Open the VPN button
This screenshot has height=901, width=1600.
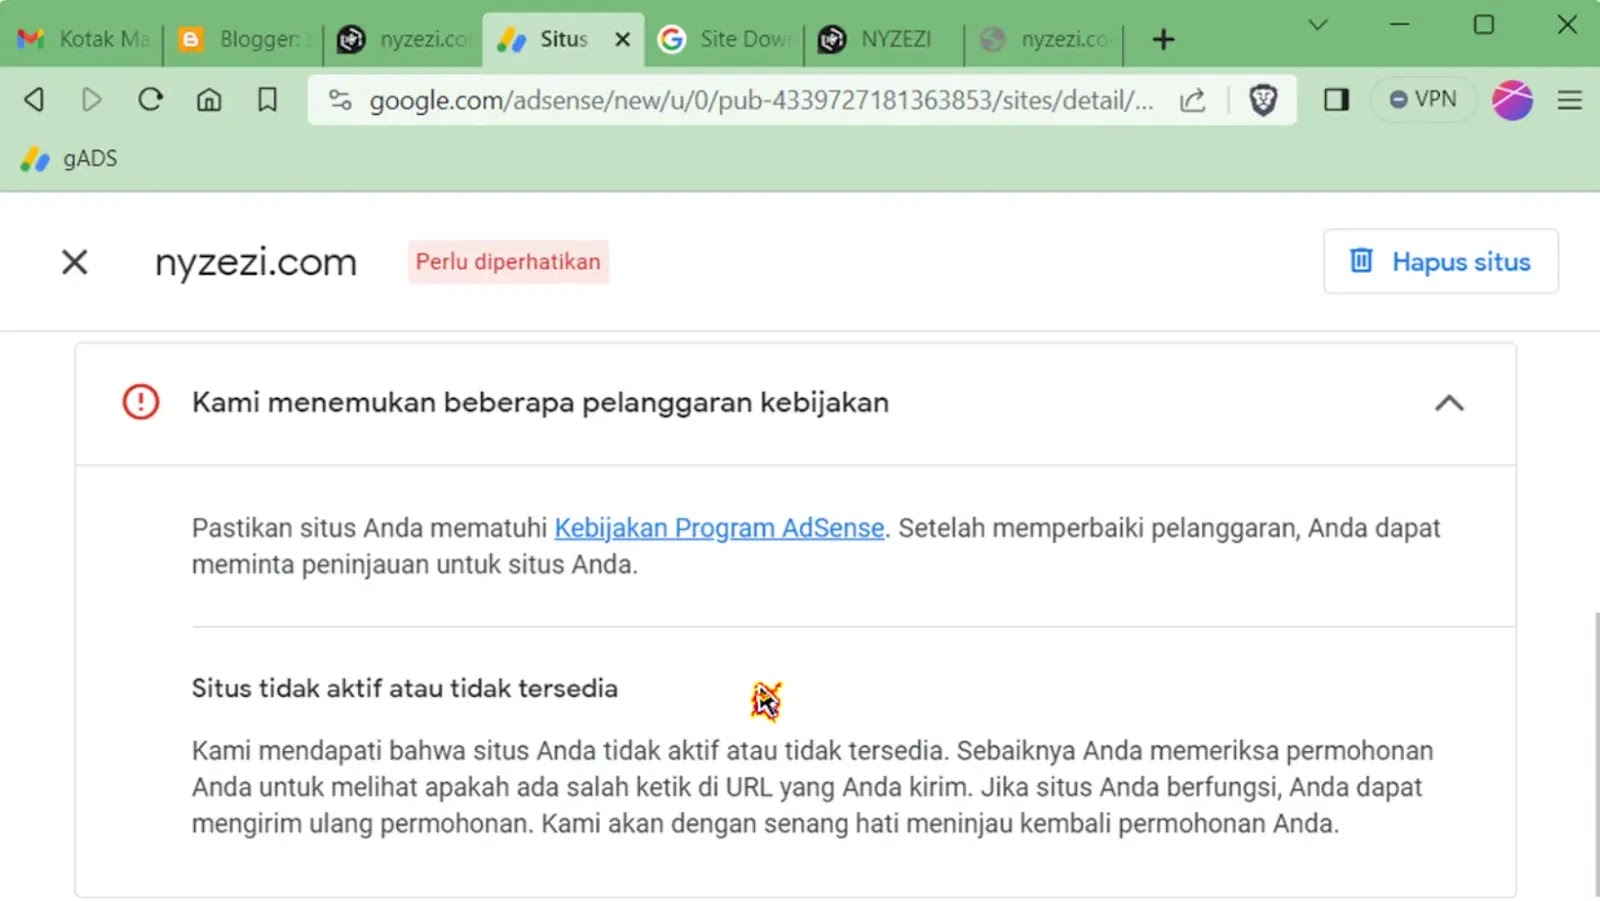[1423, 99]
